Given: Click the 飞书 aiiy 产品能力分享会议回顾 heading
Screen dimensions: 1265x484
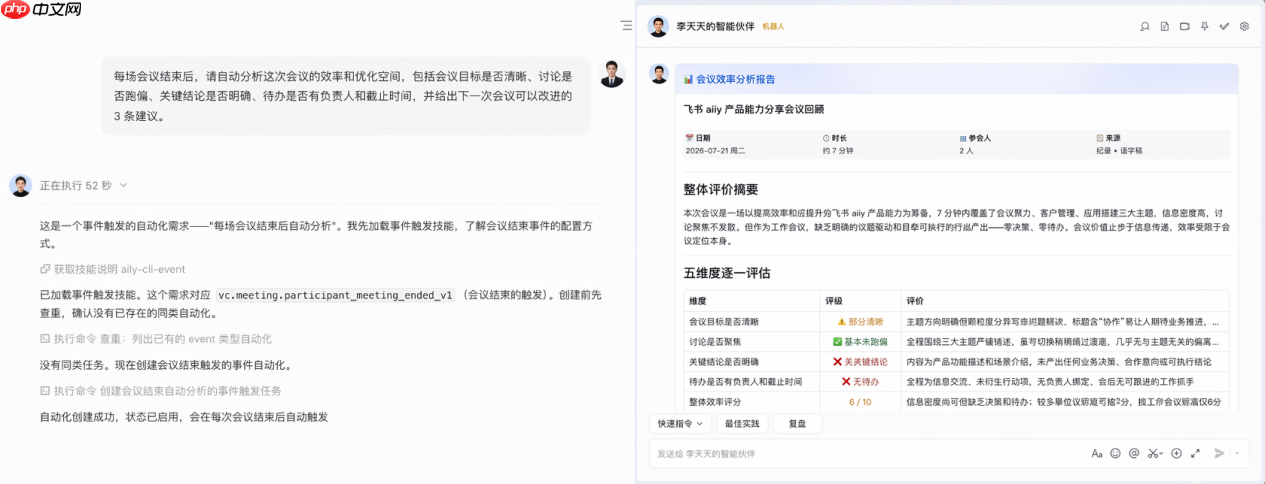Looking at the screenshot, I should click(753, 109).
